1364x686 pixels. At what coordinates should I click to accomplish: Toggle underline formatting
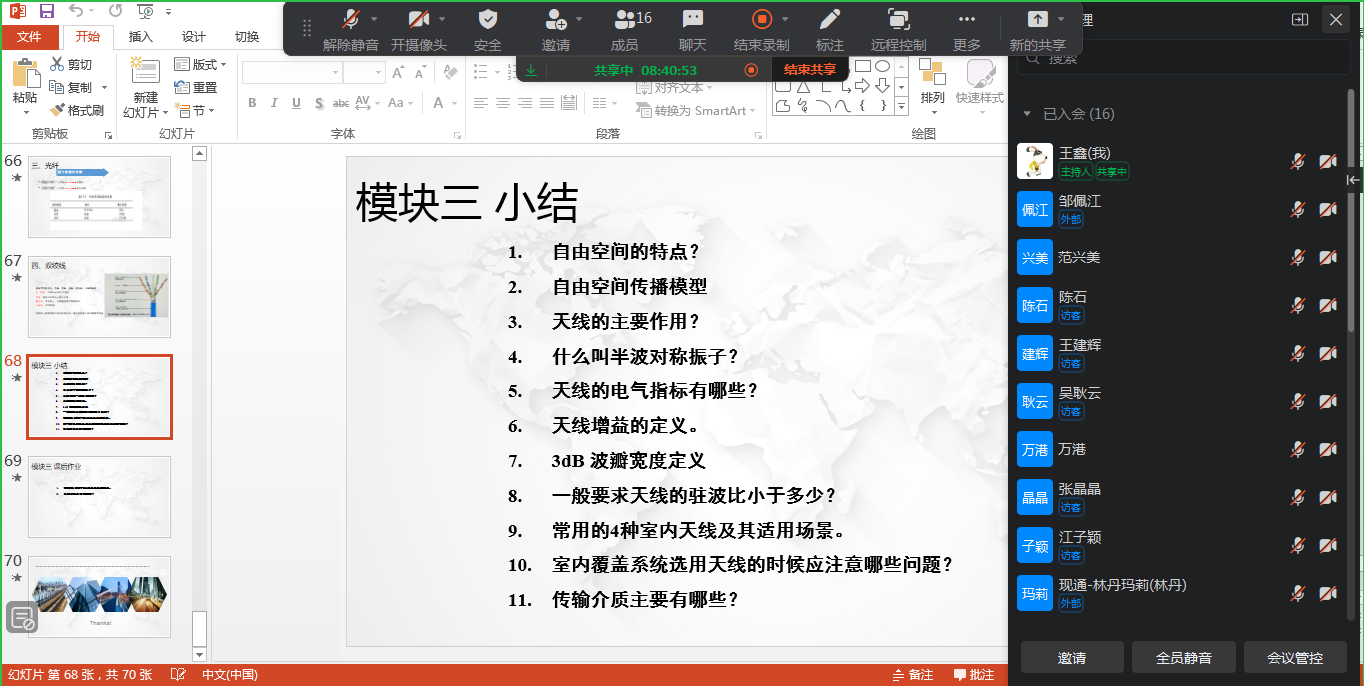[x=297, y=103]
